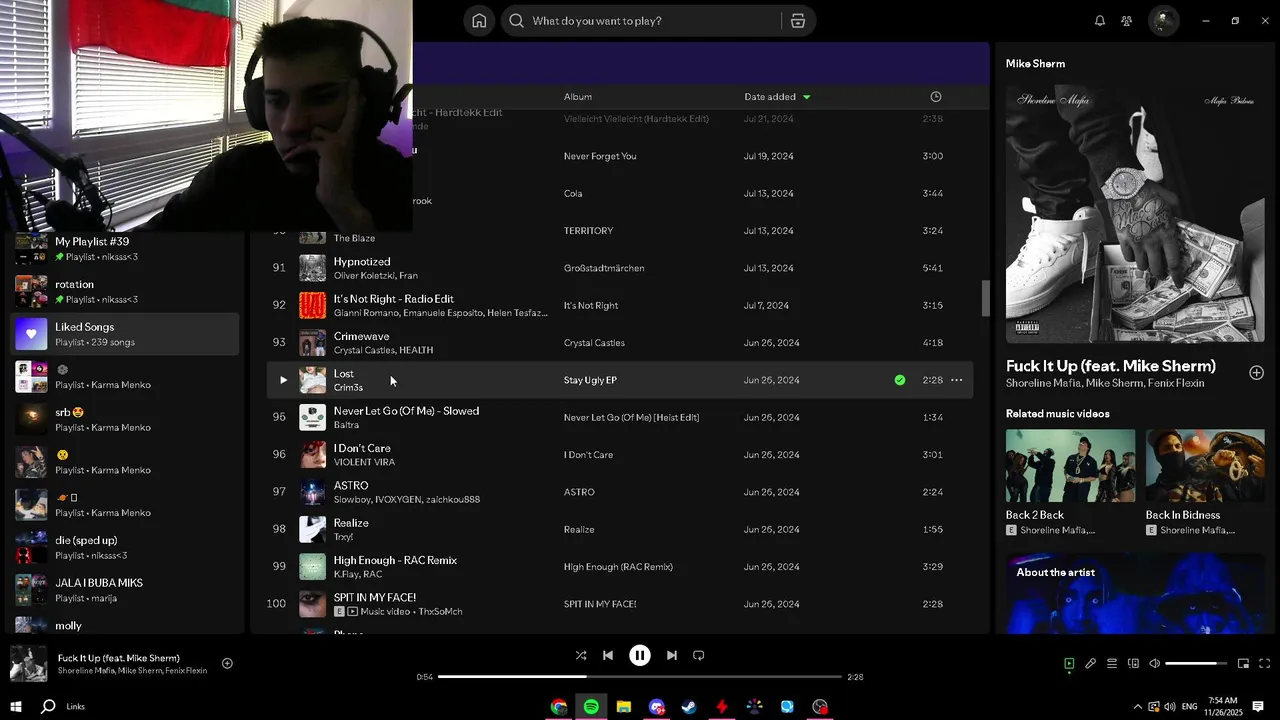
Task: Open Mike Sherm title in right panel
Action: point(1035,64)
